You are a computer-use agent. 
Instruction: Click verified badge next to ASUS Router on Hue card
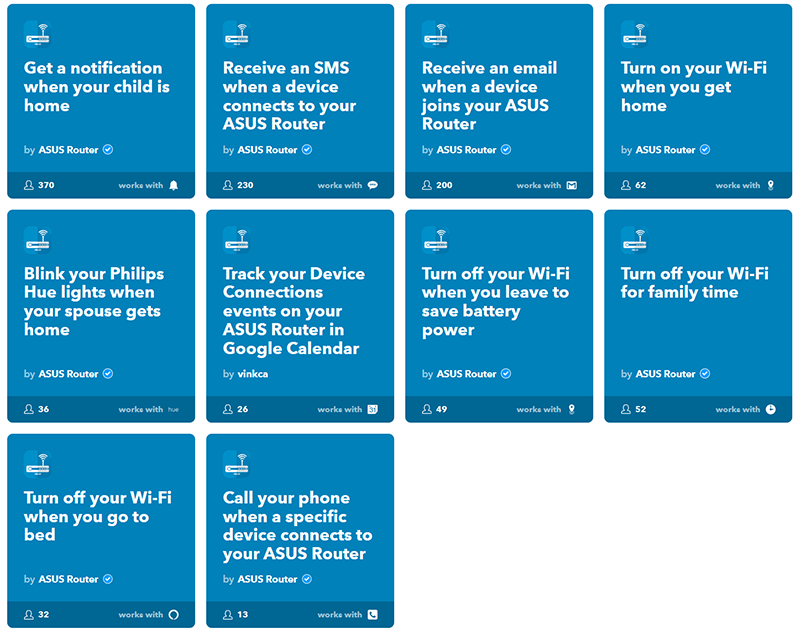pyautogui.click(x=108, y=373)
